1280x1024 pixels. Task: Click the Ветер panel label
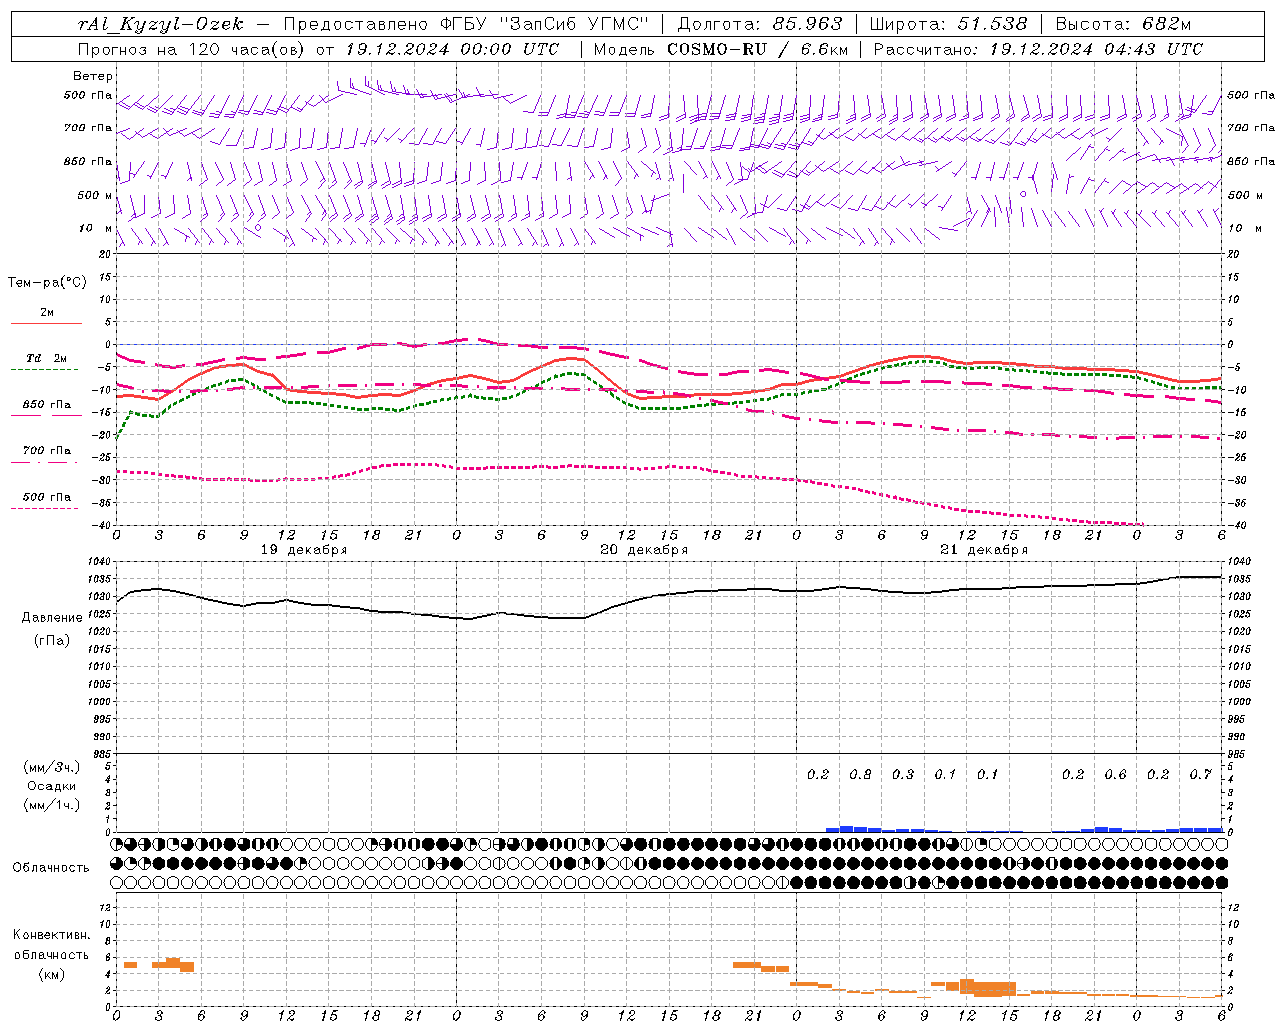coord(93,76)
